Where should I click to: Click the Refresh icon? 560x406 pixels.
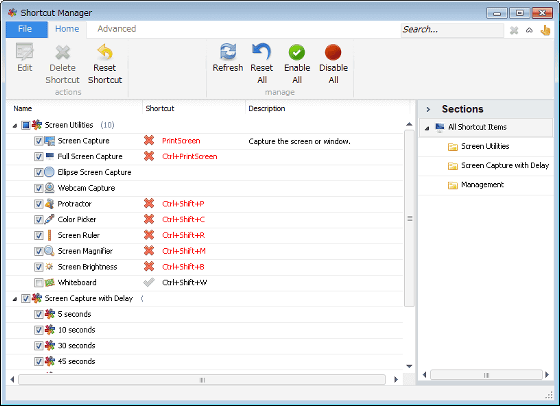(x=228, y=52)
